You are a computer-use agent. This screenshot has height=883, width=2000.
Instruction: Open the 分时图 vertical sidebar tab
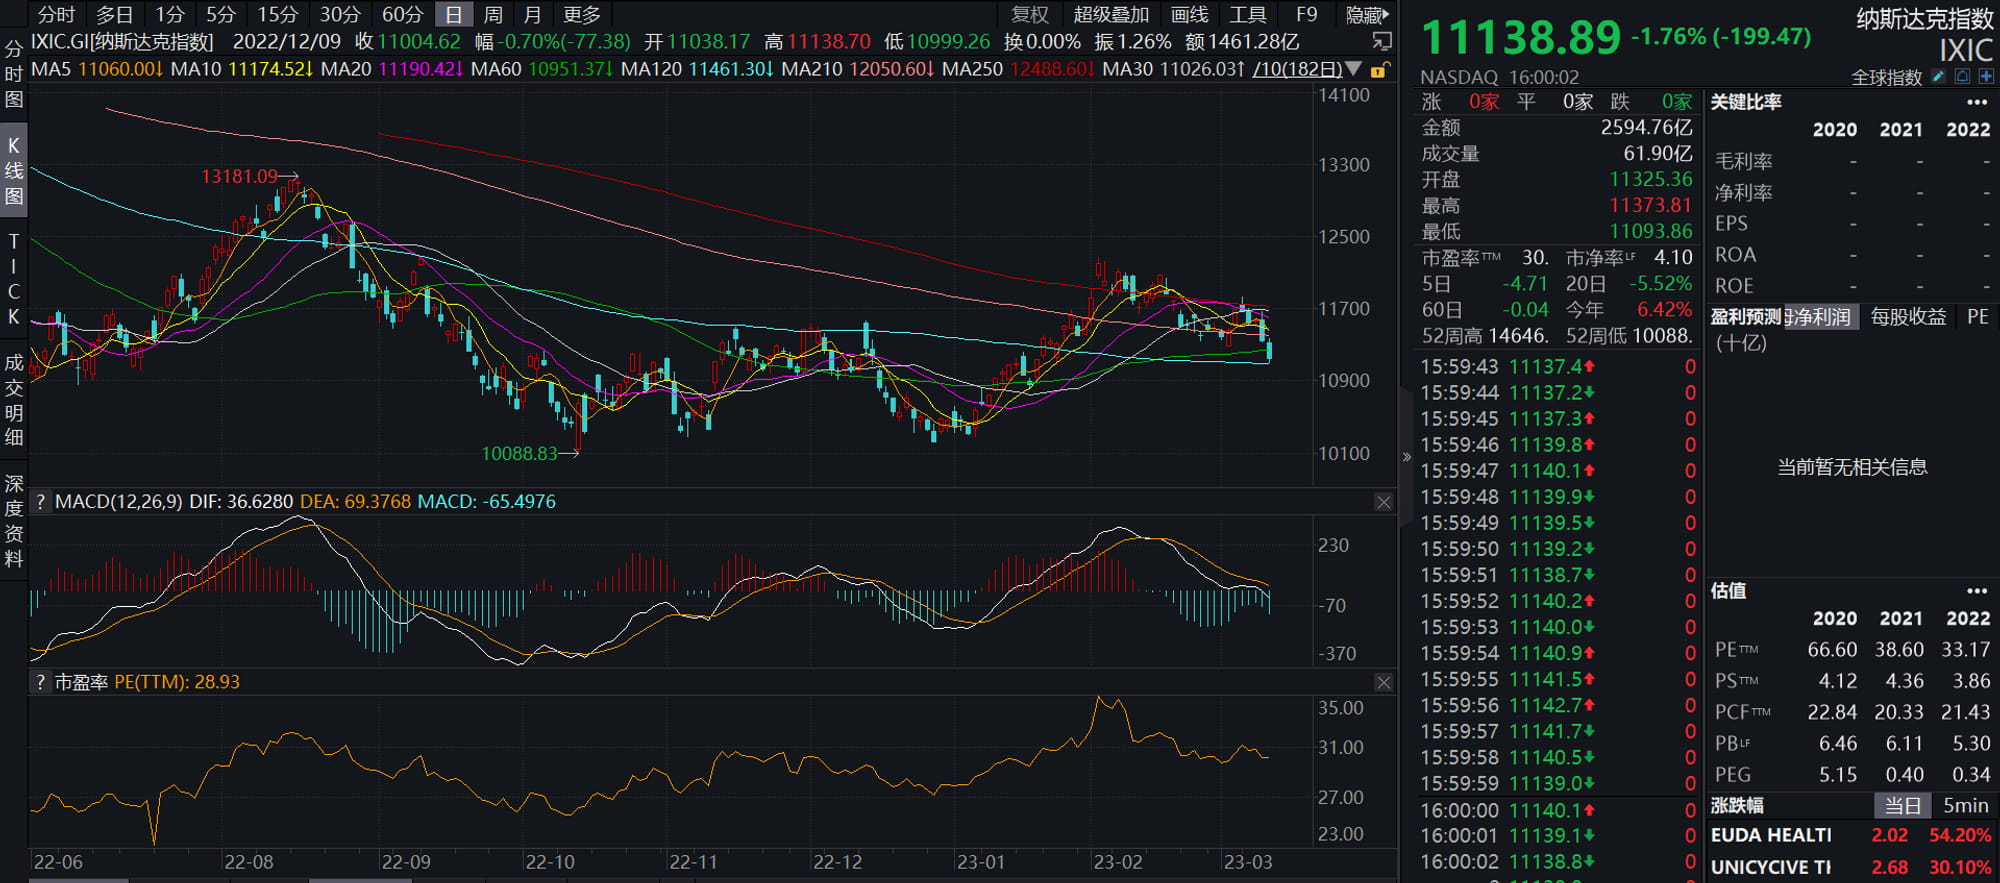tap(14, 74)
